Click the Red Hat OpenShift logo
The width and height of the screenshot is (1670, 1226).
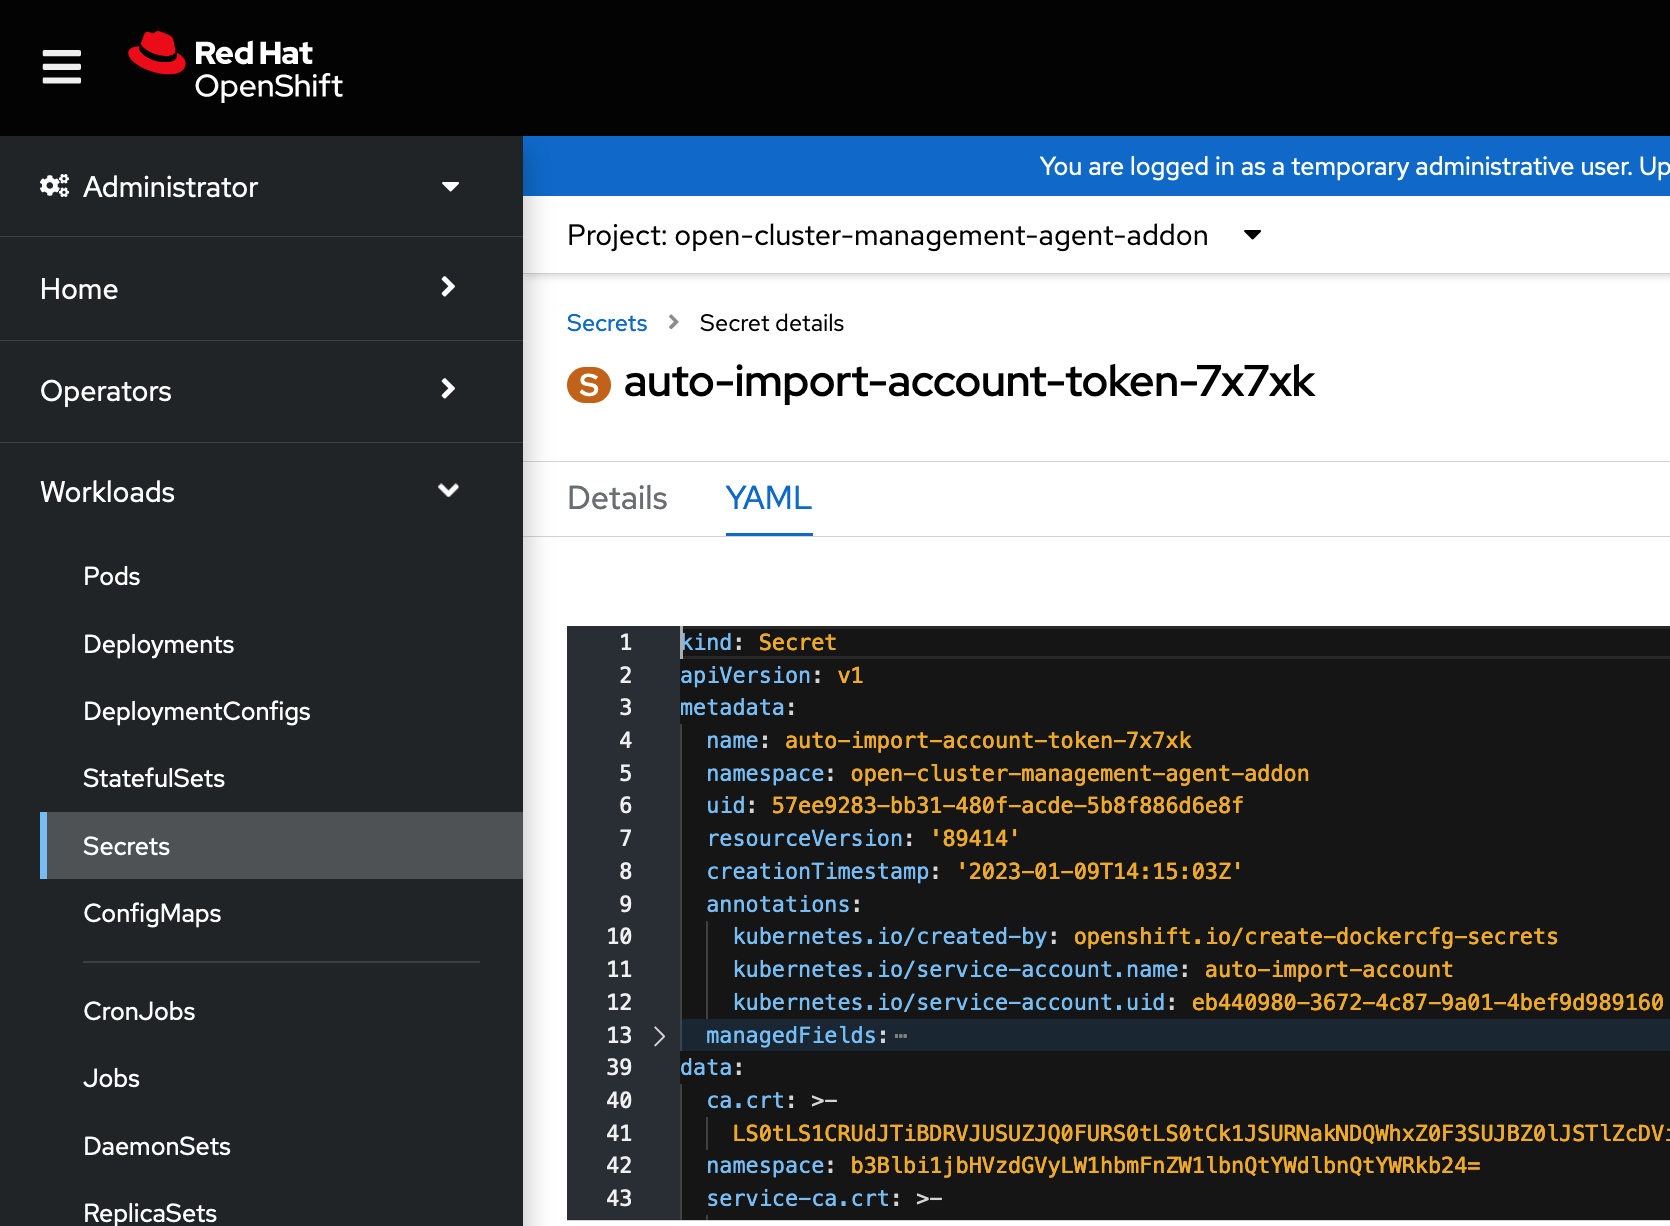236,68
